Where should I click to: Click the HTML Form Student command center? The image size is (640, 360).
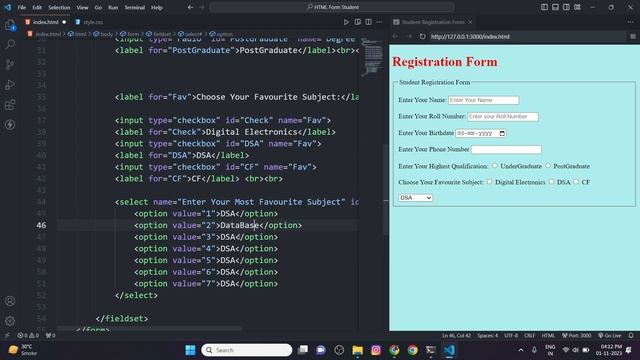click(x=332, y=7)
